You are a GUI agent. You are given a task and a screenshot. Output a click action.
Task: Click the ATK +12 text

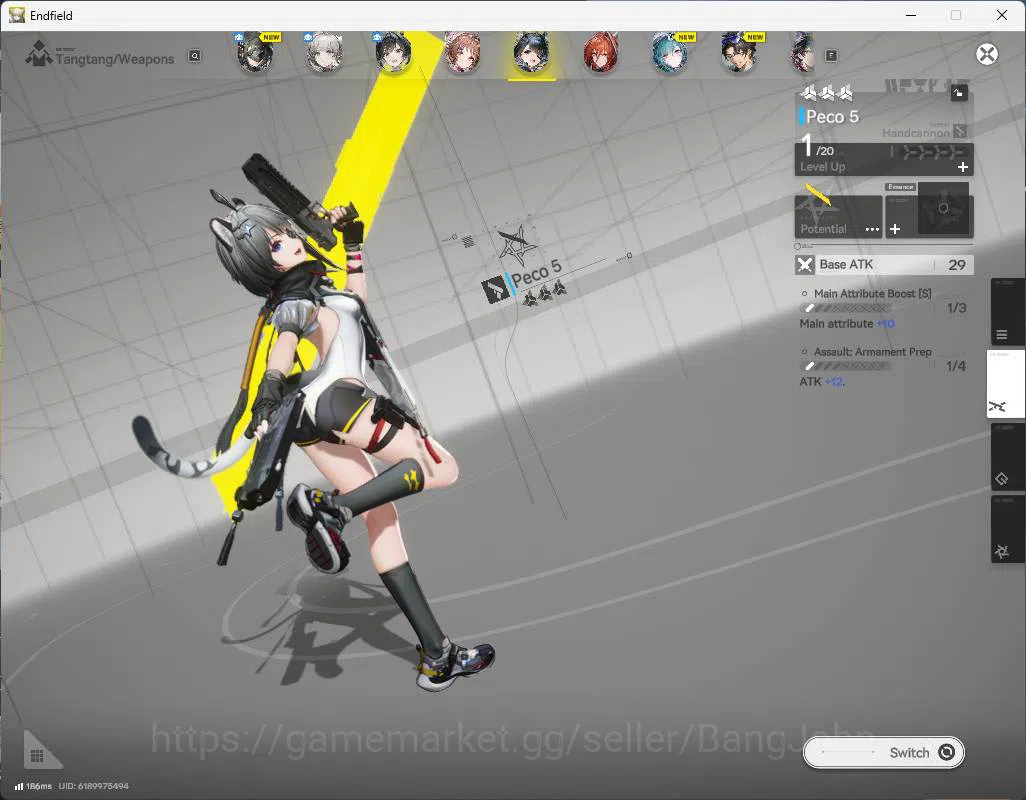[x=822, y=382]
